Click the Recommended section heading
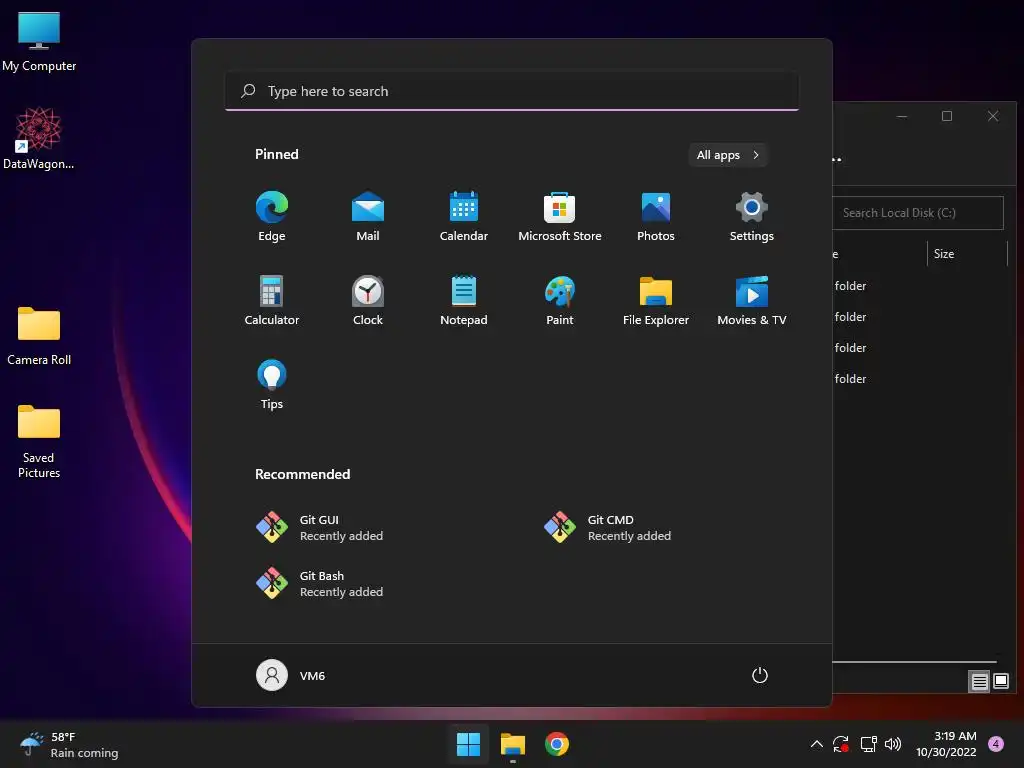 [x=302, y=474]
